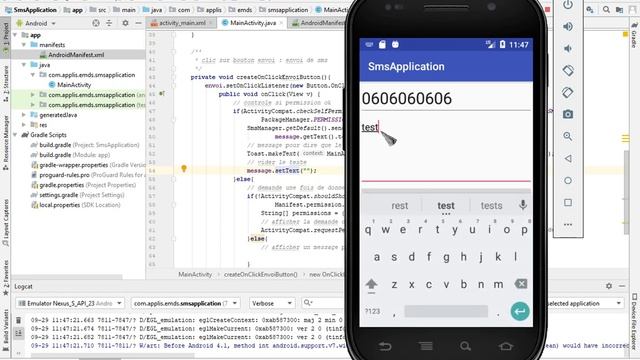Click the emulator power button icon
The width and height of the screenshot is (640, 360).
click(568, 5)
